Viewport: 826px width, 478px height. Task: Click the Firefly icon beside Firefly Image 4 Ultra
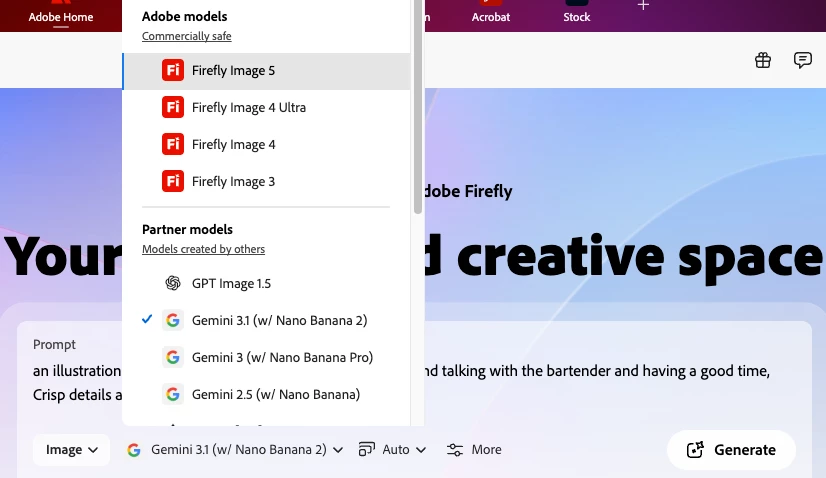click(173, 108)
